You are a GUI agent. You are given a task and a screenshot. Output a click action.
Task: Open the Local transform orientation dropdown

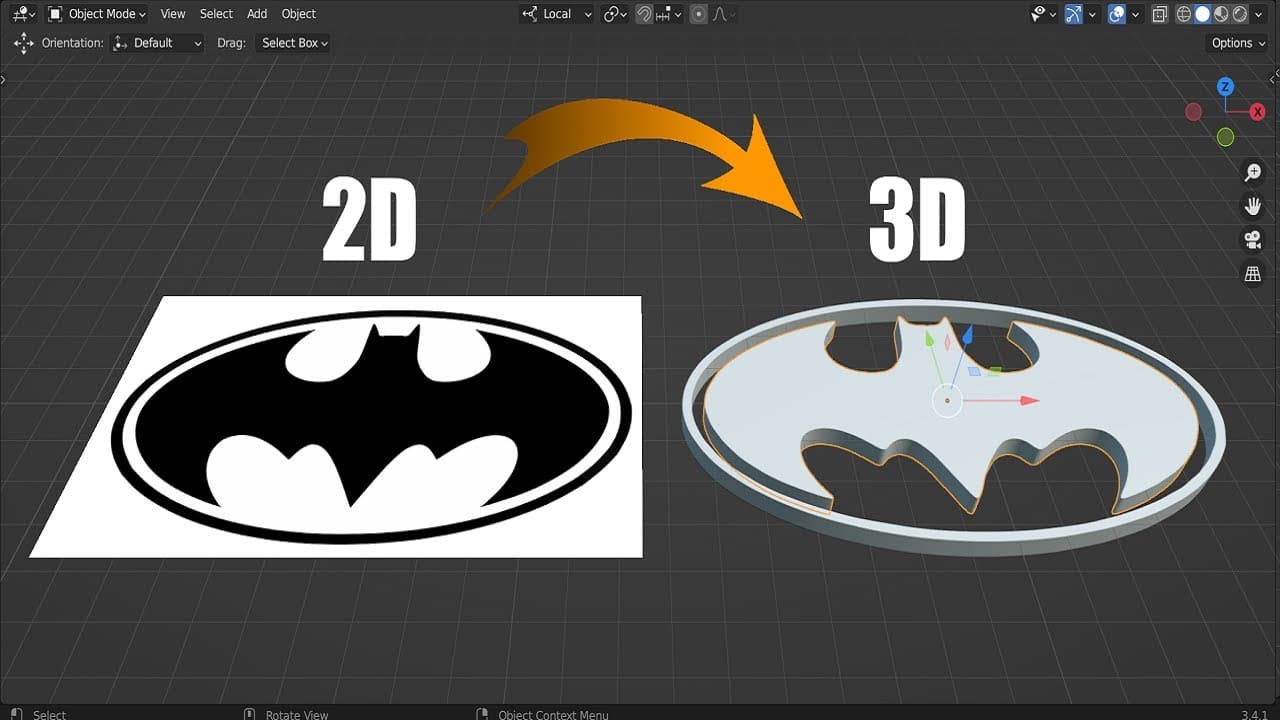point(557,14)
